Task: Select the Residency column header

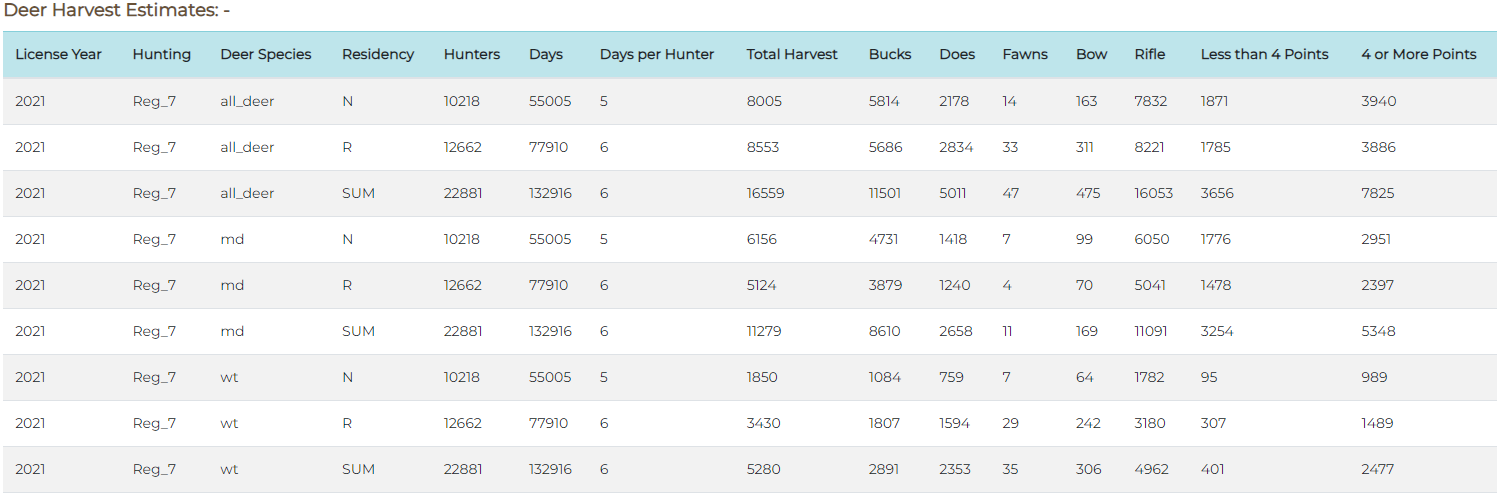Action: tap(378, 55)
